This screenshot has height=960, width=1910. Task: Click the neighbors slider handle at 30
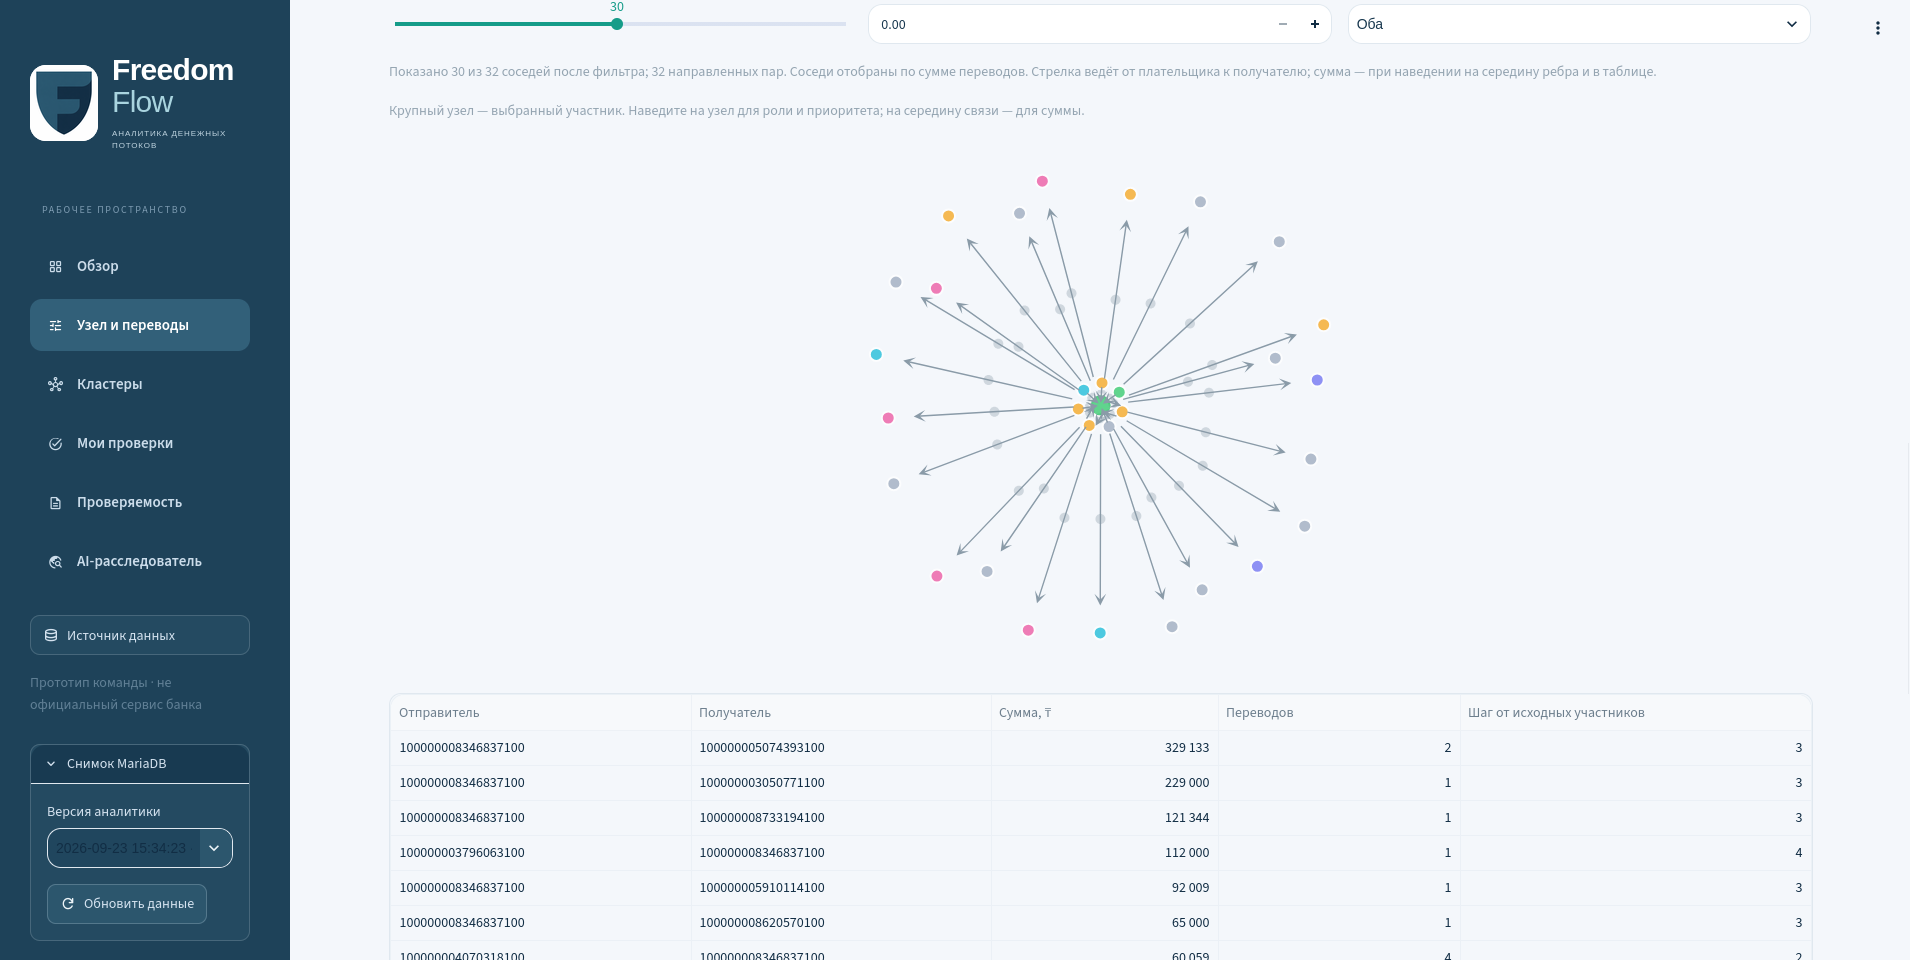click(x=617, y=24)
